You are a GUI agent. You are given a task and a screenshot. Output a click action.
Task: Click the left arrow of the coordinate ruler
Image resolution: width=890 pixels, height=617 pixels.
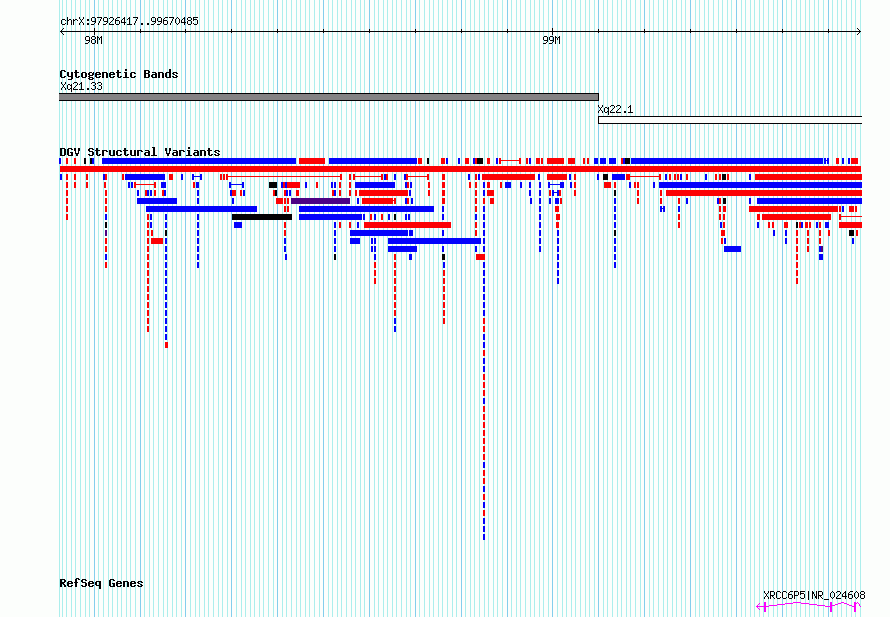pos(62,32)
